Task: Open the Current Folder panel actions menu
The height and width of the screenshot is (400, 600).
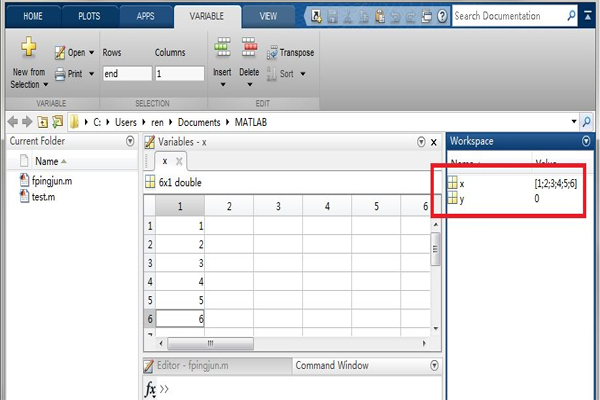Action: tap(130, 141)
